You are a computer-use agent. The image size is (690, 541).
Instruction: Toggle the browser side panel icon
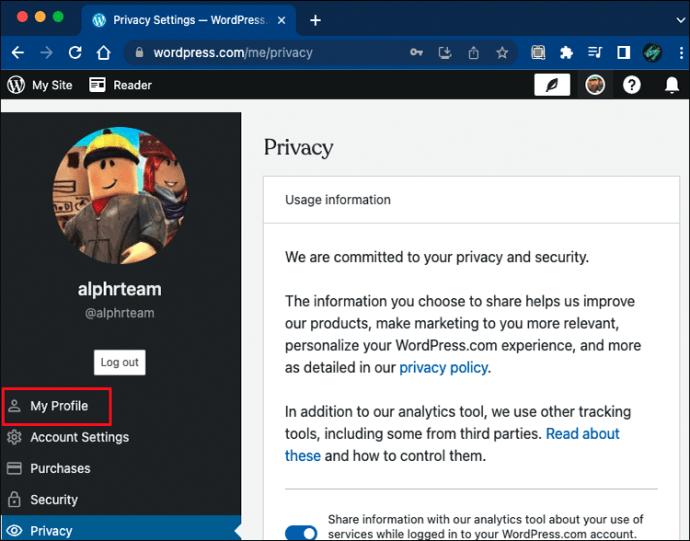coord(622,53)
